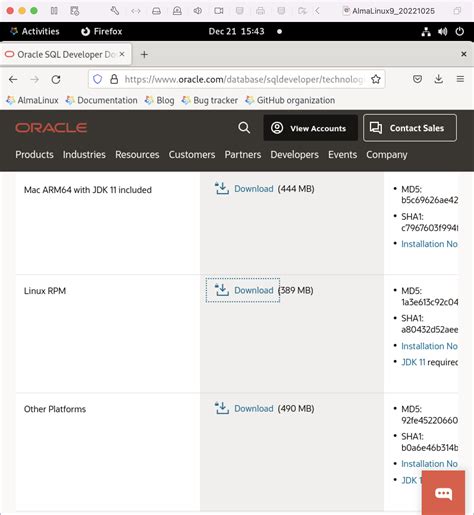Open Customers navigation menu
Image resolution: width=474 pixels, height=515 pixels.
pyautogui.click(x=192, y=155)
